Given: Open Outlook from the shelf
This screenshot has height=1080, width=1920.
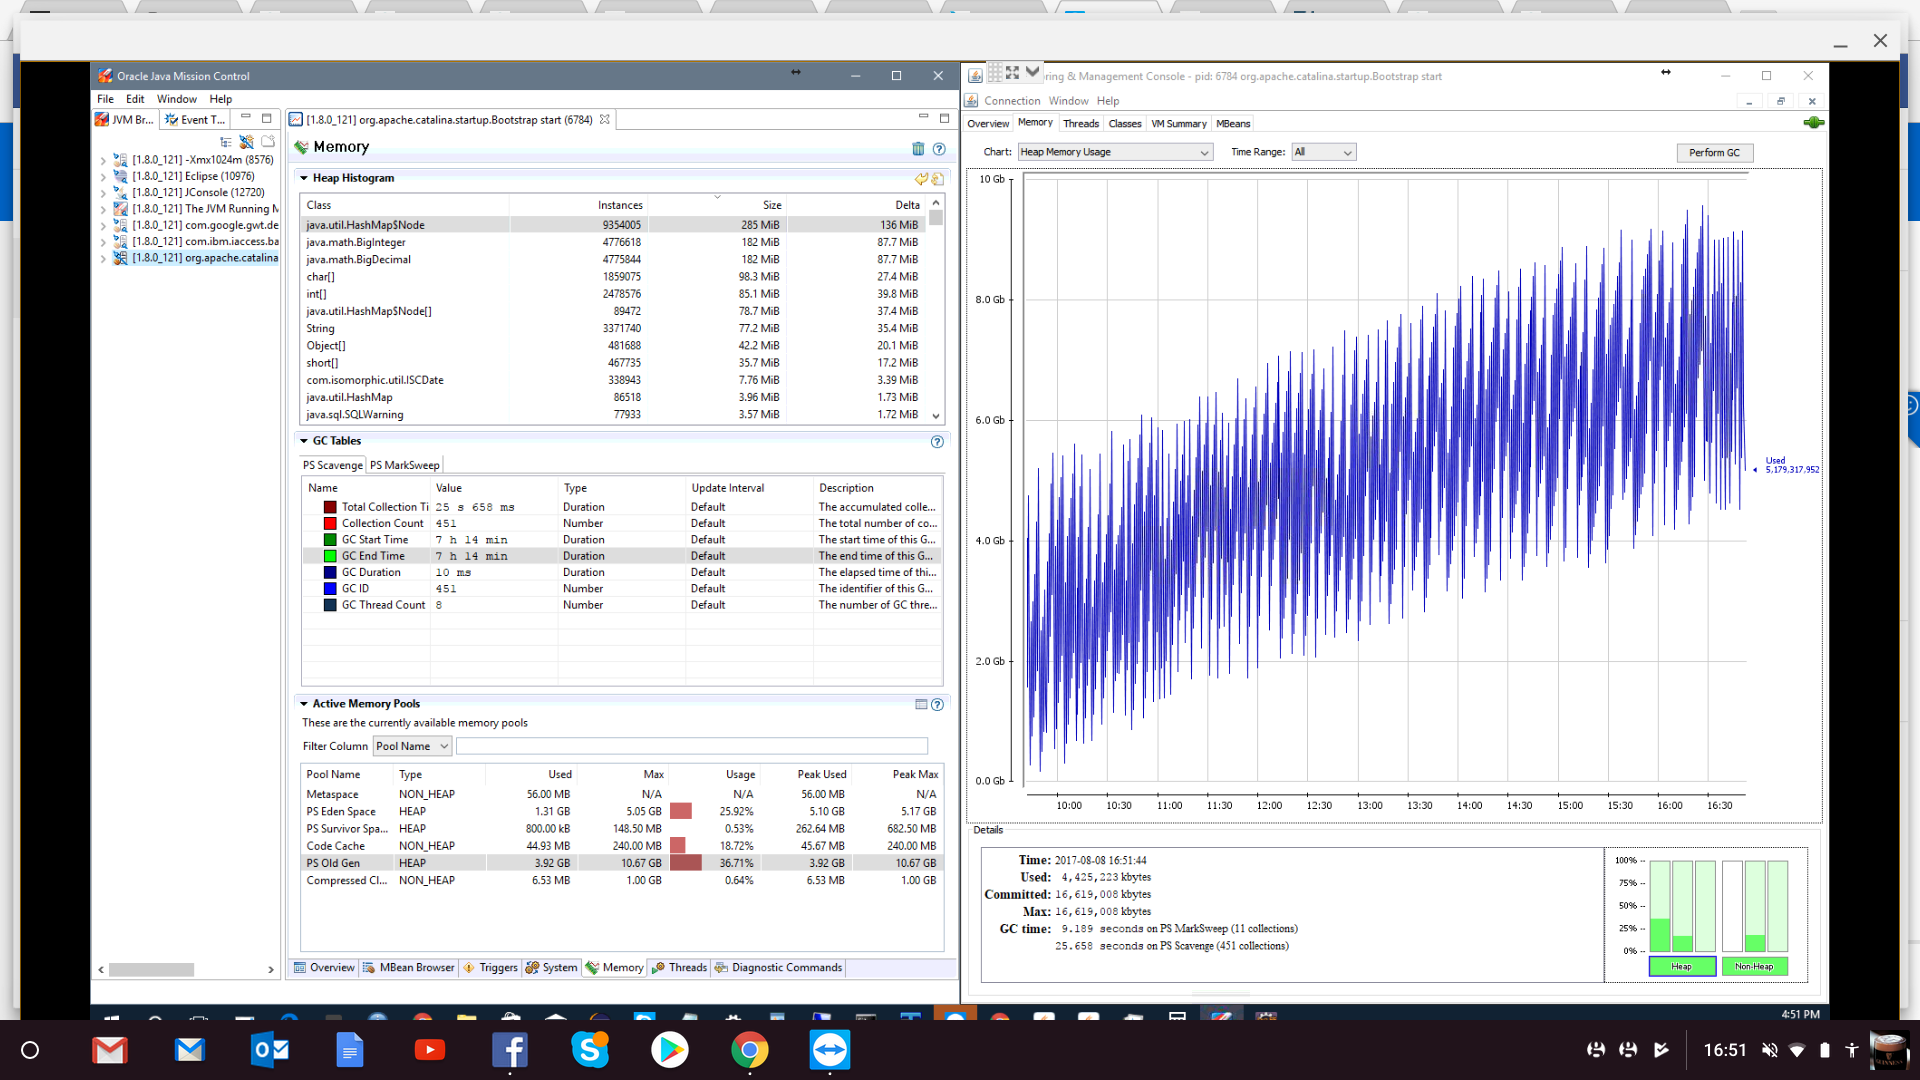Looking at the screenshot, I should pos(270,1050).
